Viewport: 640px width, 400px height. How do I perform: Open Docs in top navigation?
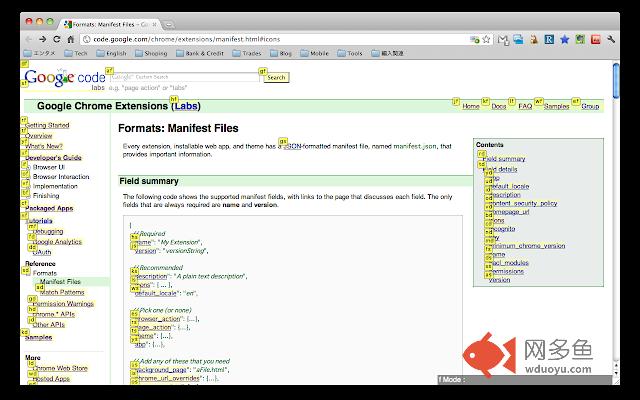pos(499,106)
